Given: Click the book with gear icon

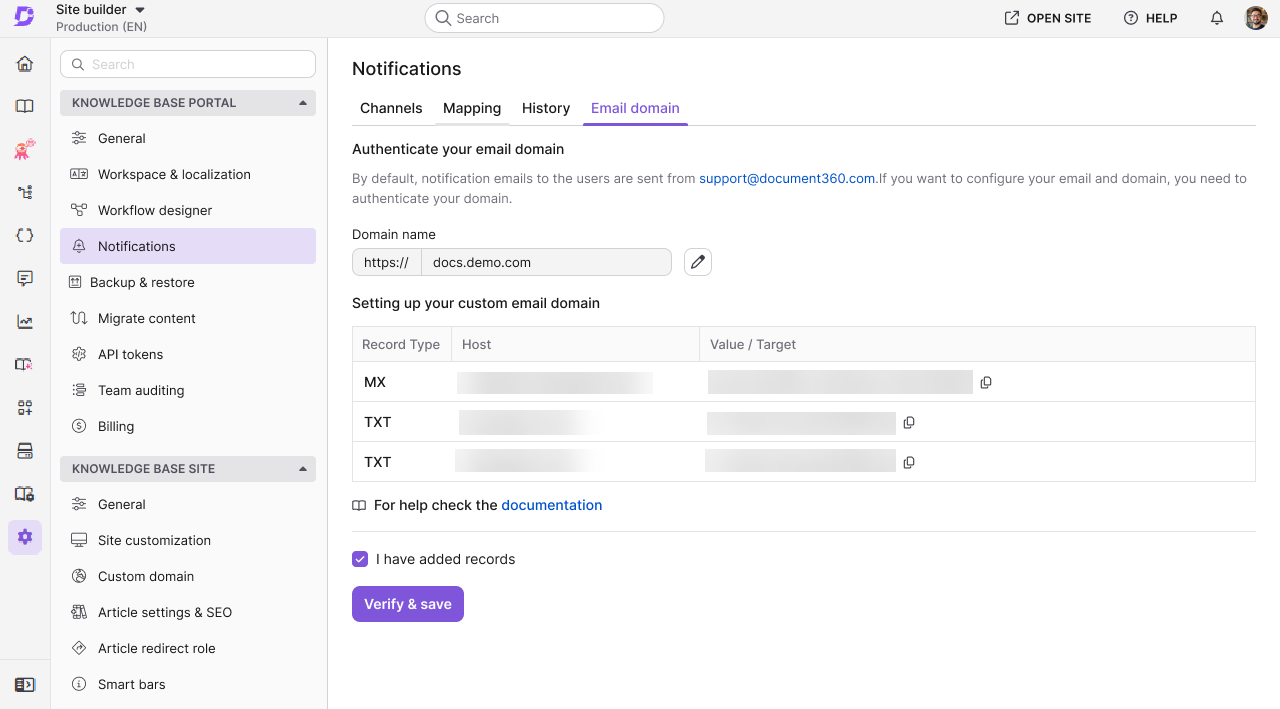Looking at the screenshot, I should (25, 494).
